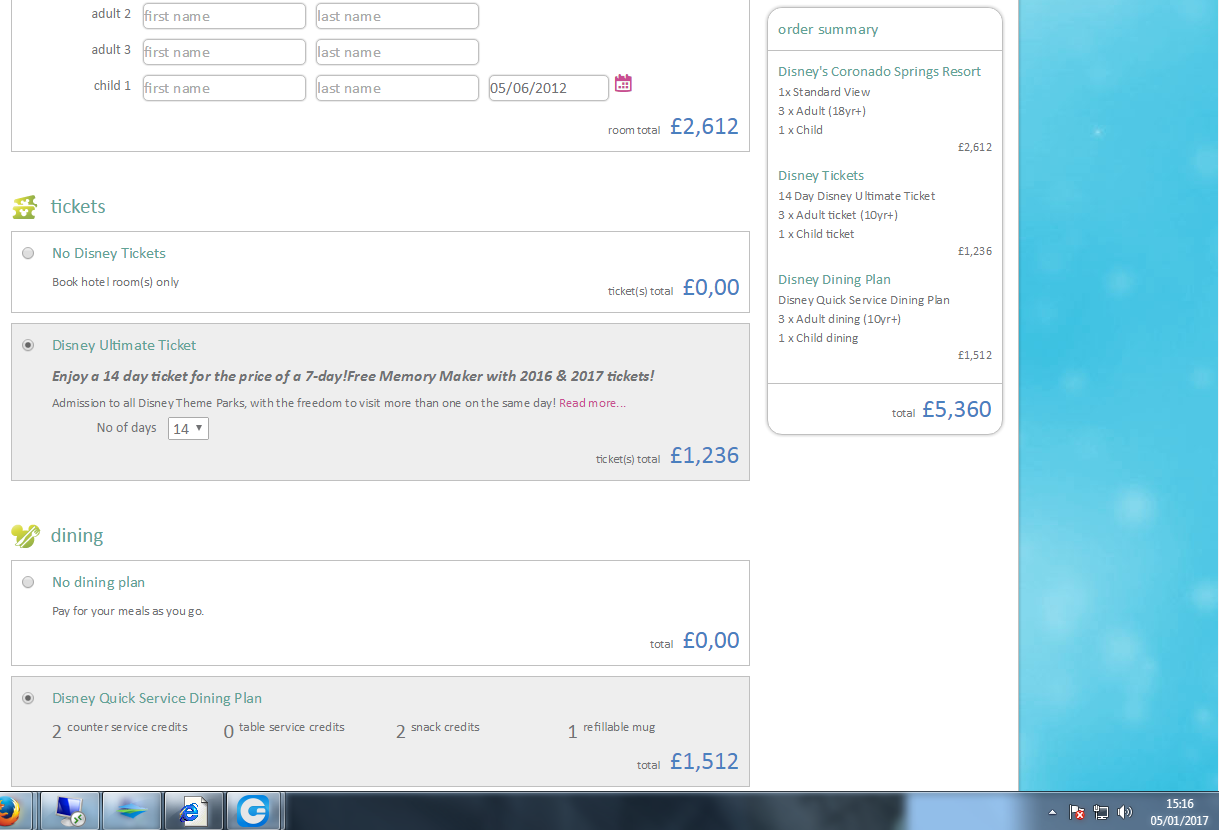Click the tickets section icon

click(24, 207)
